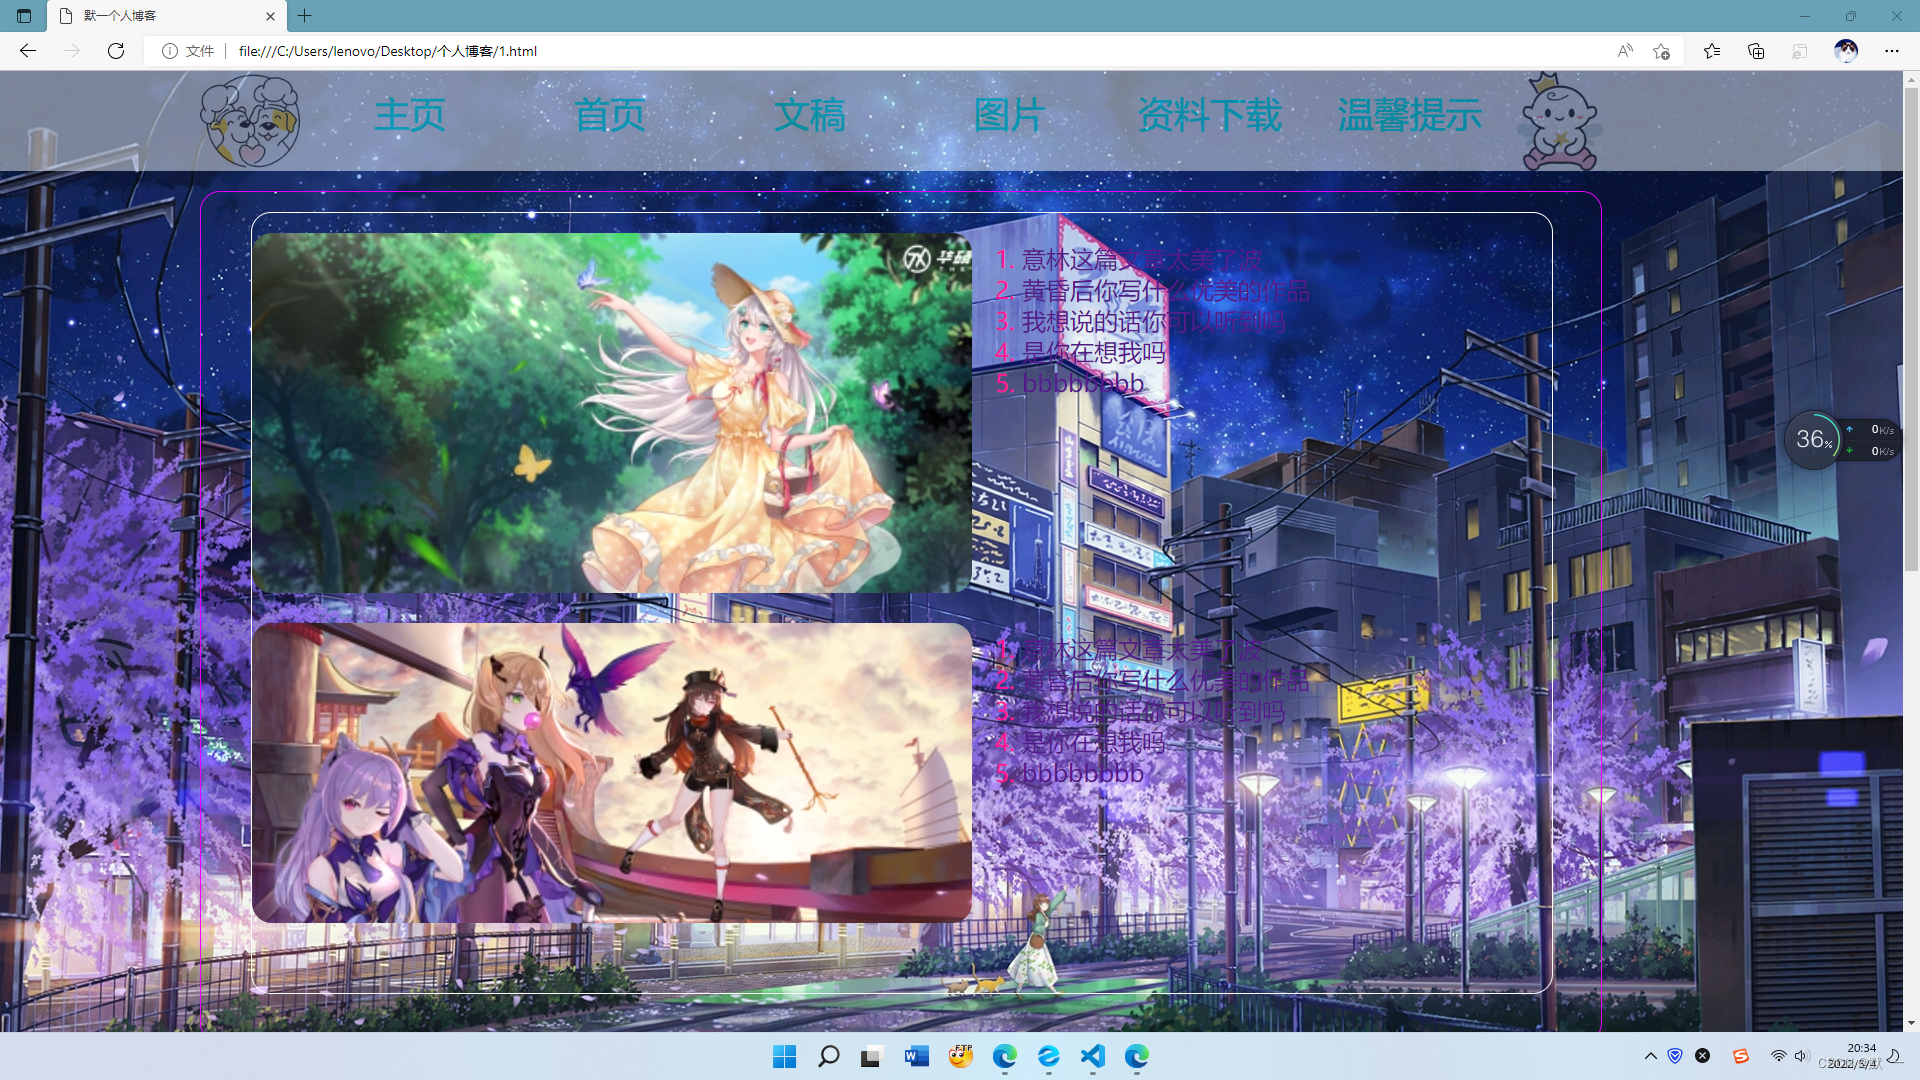This screenshot has width=1920, height=1080.
Task: Click the vertical page scrollbar
Action: [1911, 328]
